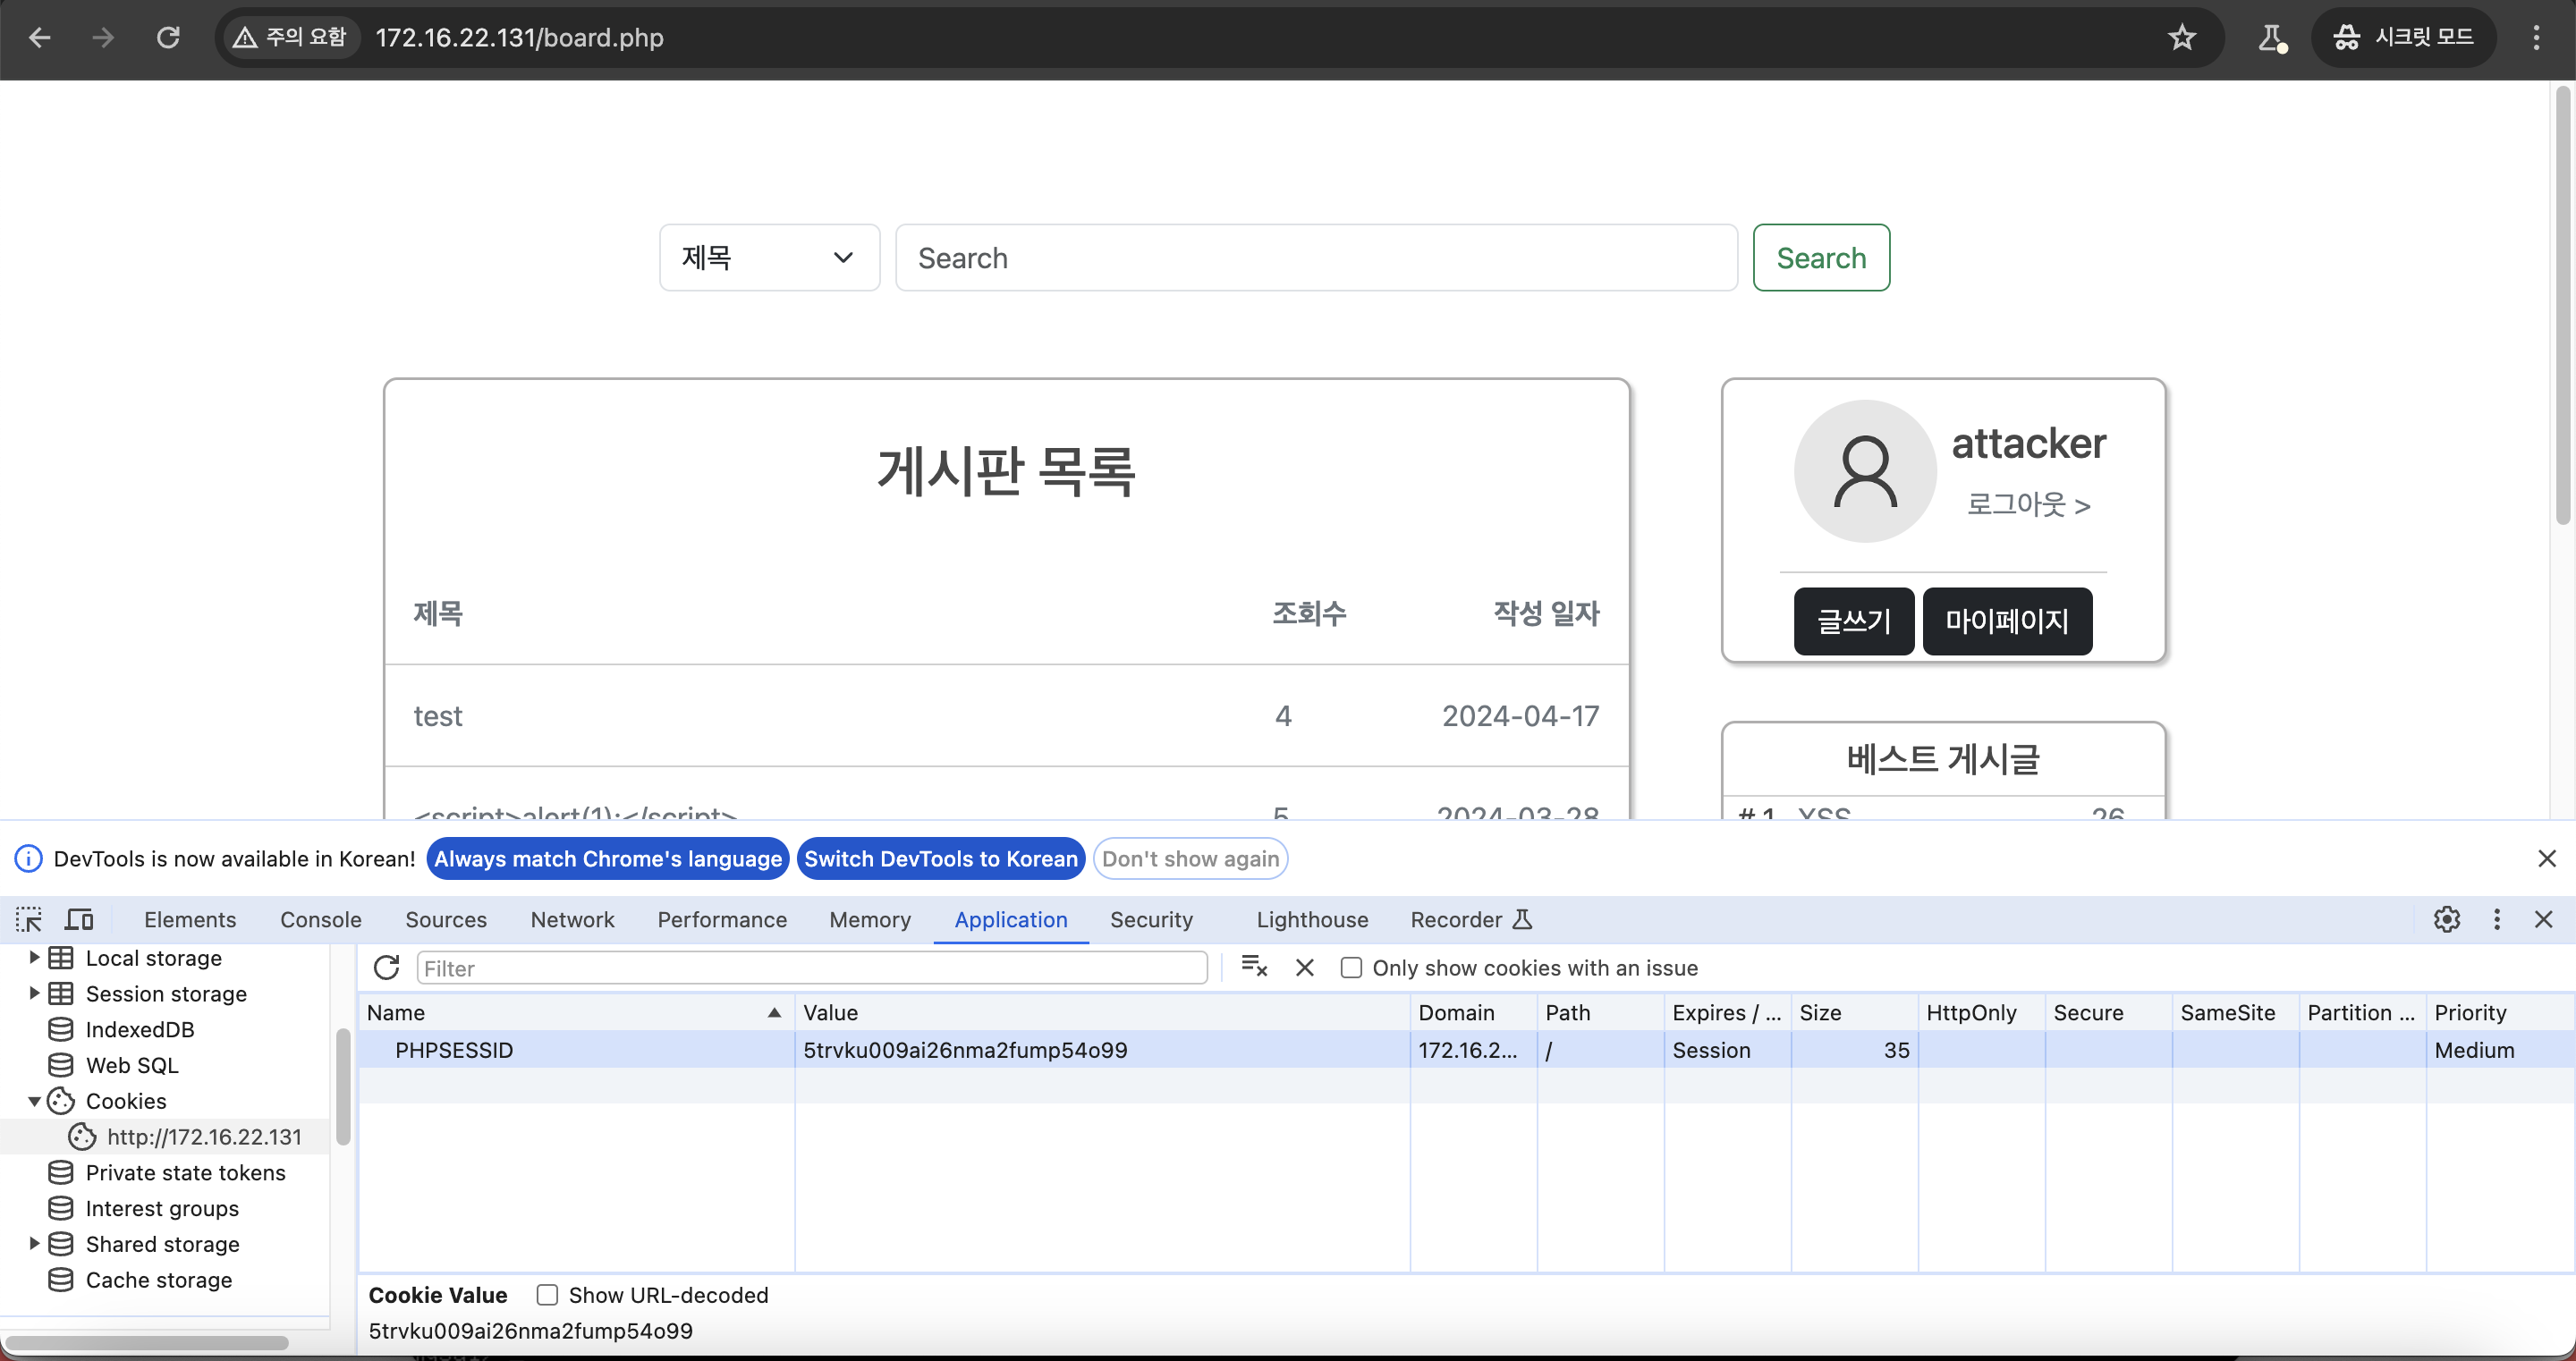The height and width of the screenshot is (1361, 2576).
Task: Click the browser forward arrow
Action: coord(103,38)
